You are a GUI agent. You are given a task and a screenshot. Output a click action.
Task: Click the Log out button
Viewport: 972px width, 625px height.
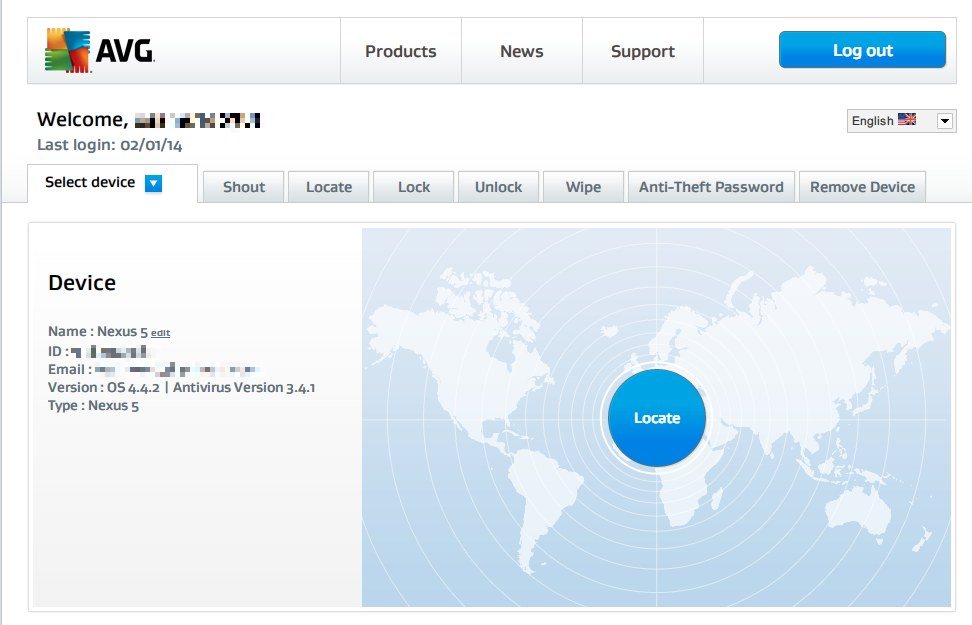[862, 50]
